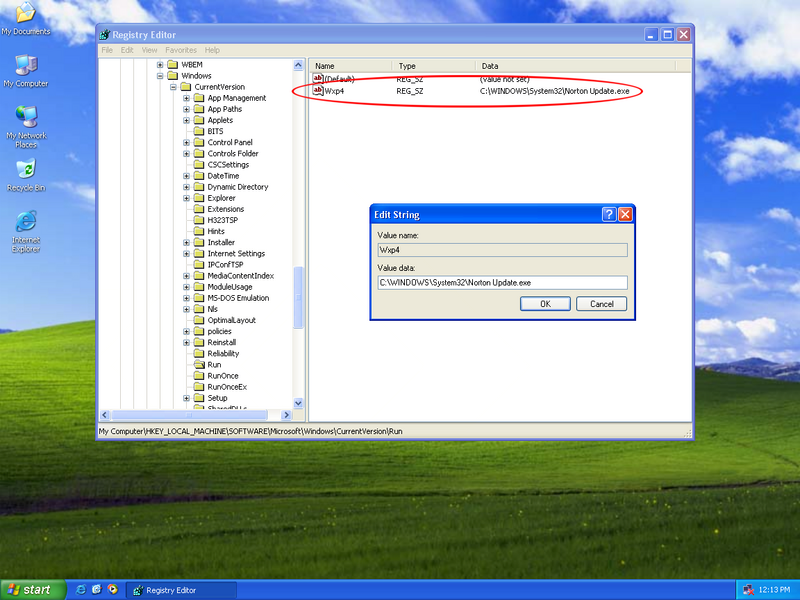Click the Value name field
The image size is (800, 600).
pyautogui.click(x=503, y=250)
